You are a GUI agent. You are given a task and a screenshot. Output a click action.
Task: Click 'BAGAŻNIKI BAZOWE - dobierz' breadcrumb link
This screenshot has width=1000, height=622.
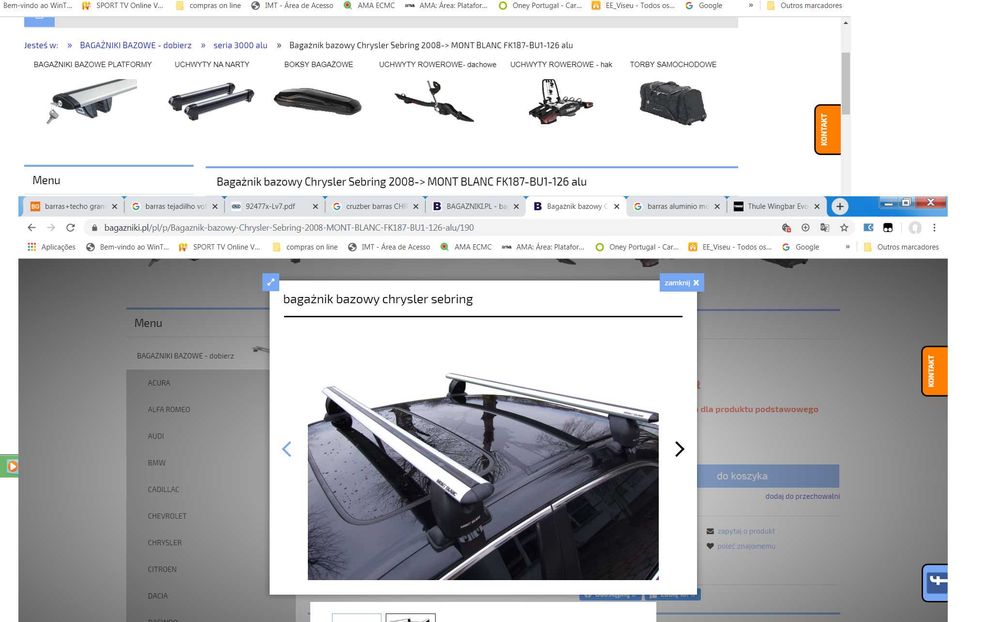click(135, 45)
